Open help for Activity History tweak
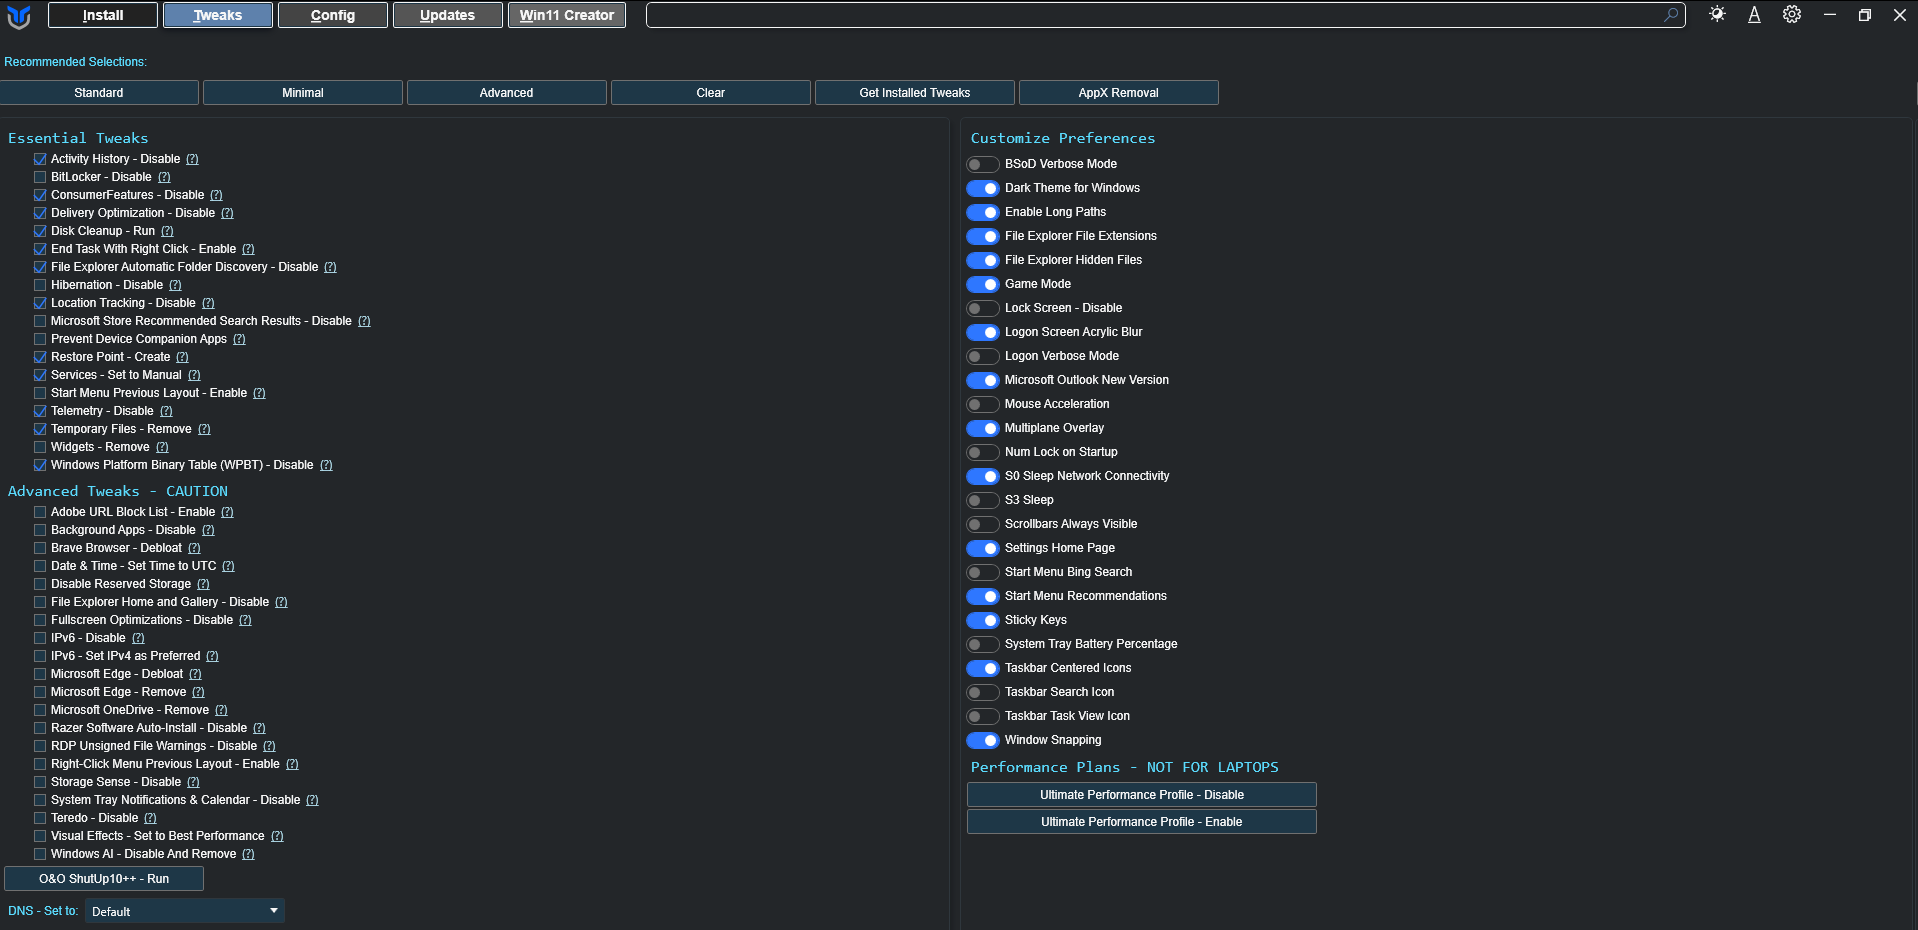This screenshot has height=930, width=1918. [192, 159]
